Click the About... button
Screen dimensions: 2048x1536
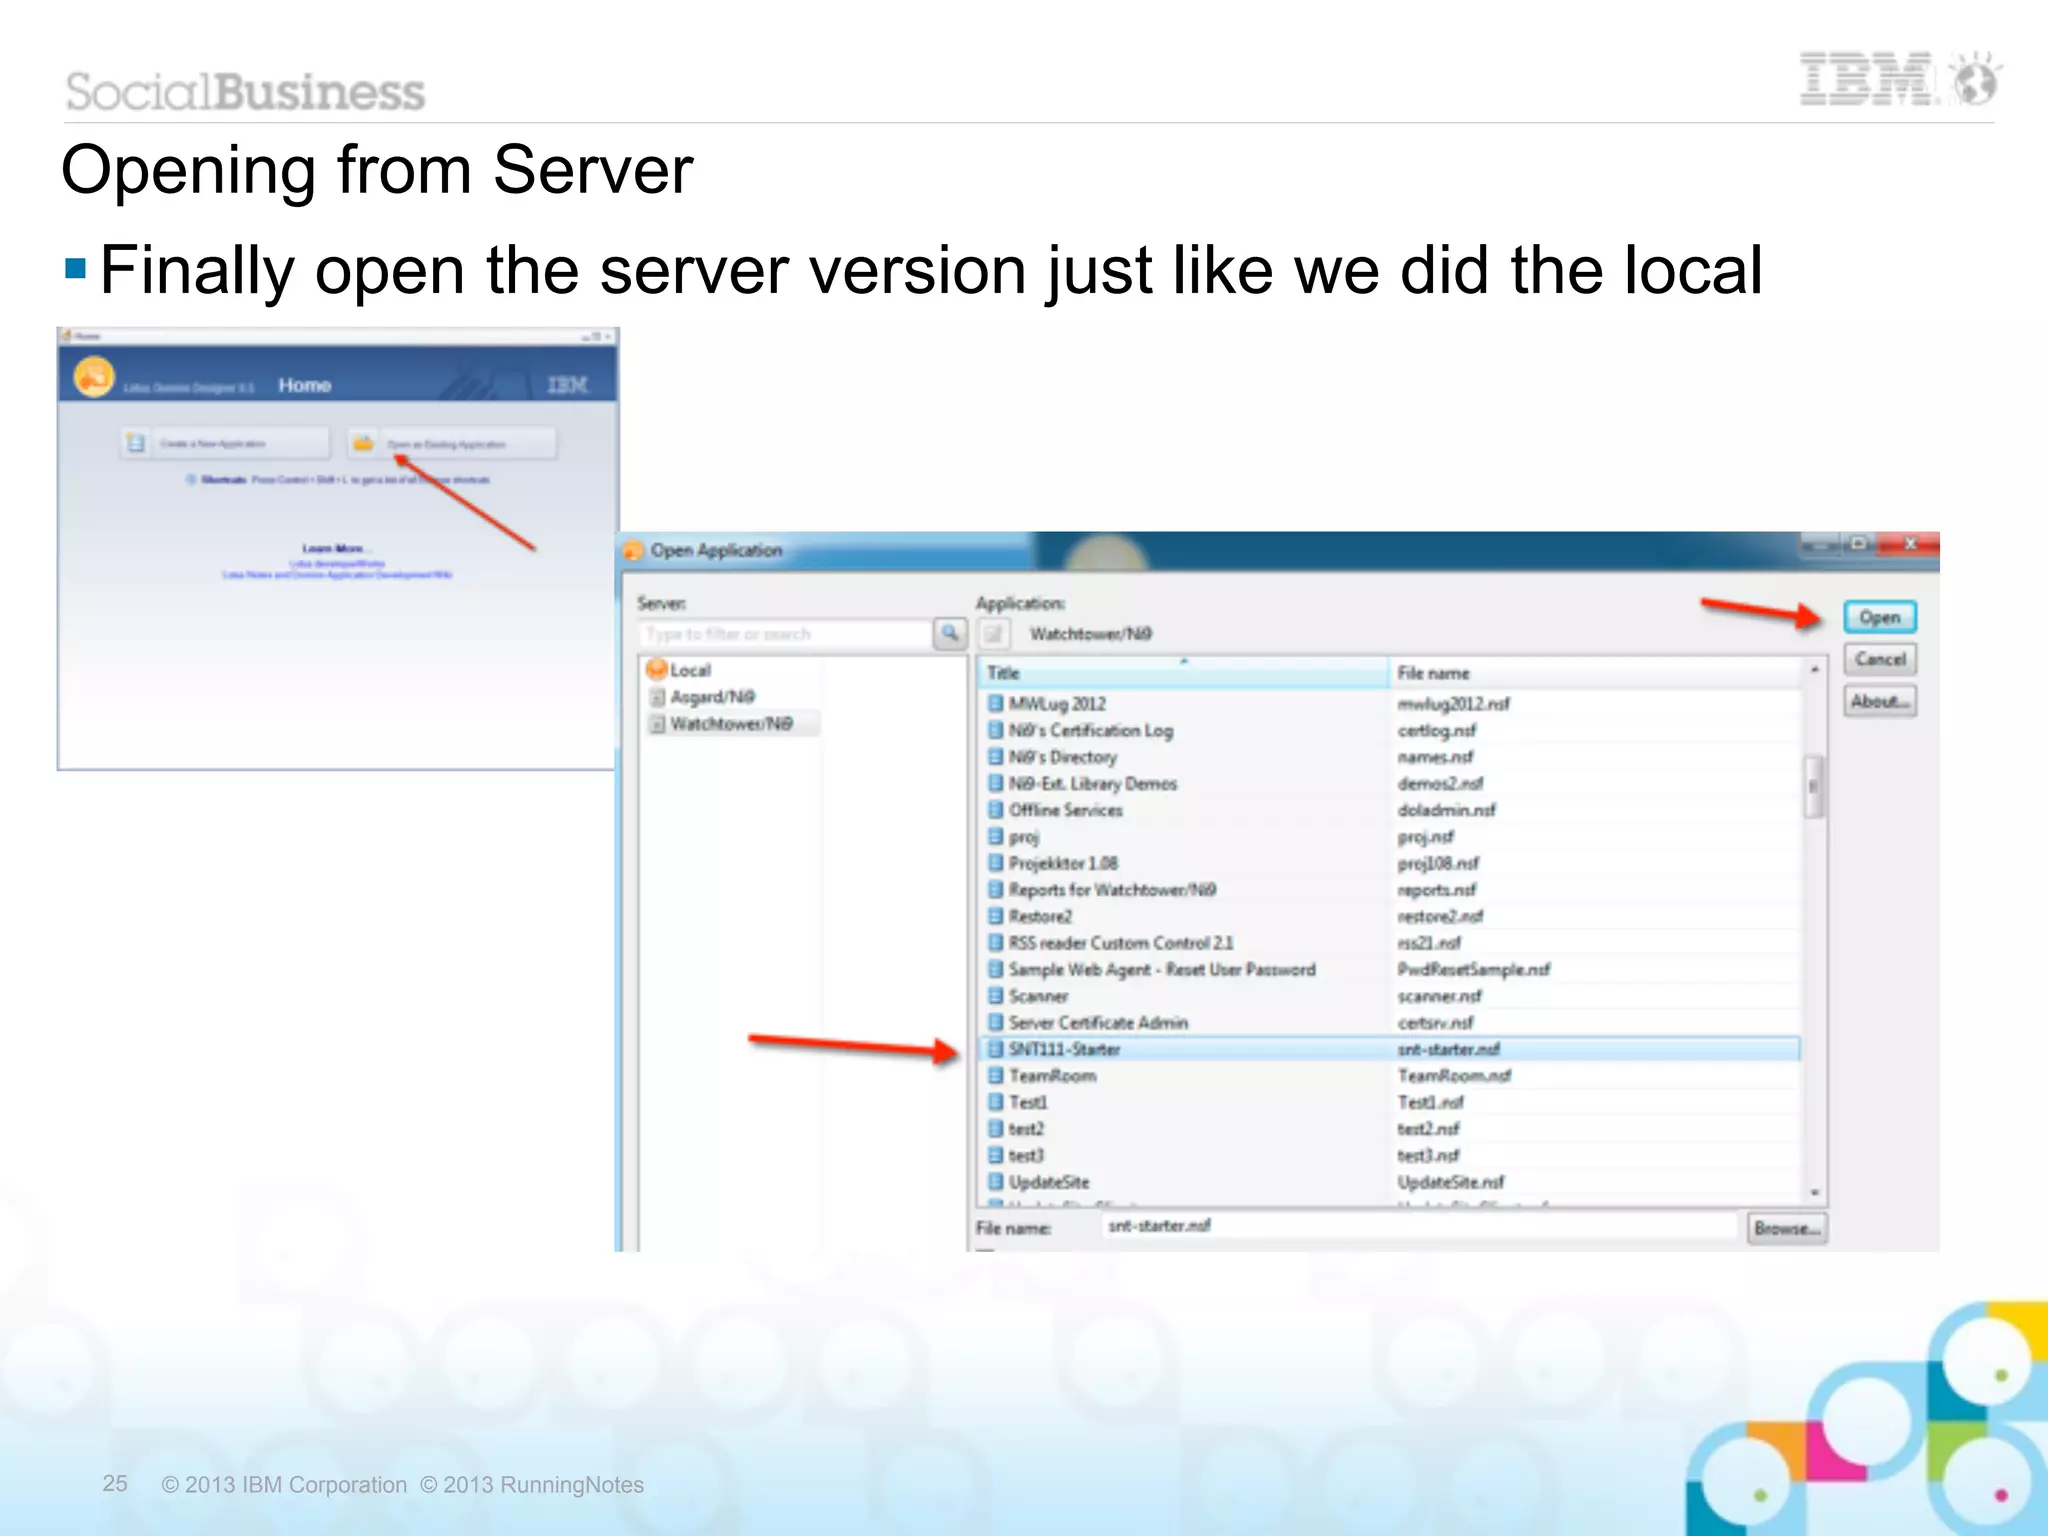(x=1879, y=701)
